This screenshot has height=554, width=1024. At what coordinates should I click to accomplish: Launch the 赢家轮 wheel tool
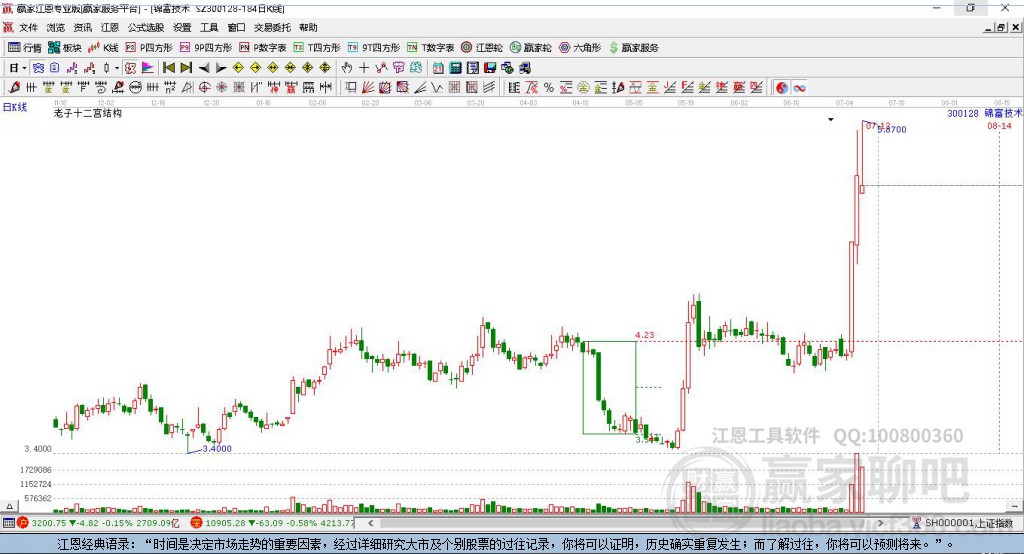coord(531,48)
